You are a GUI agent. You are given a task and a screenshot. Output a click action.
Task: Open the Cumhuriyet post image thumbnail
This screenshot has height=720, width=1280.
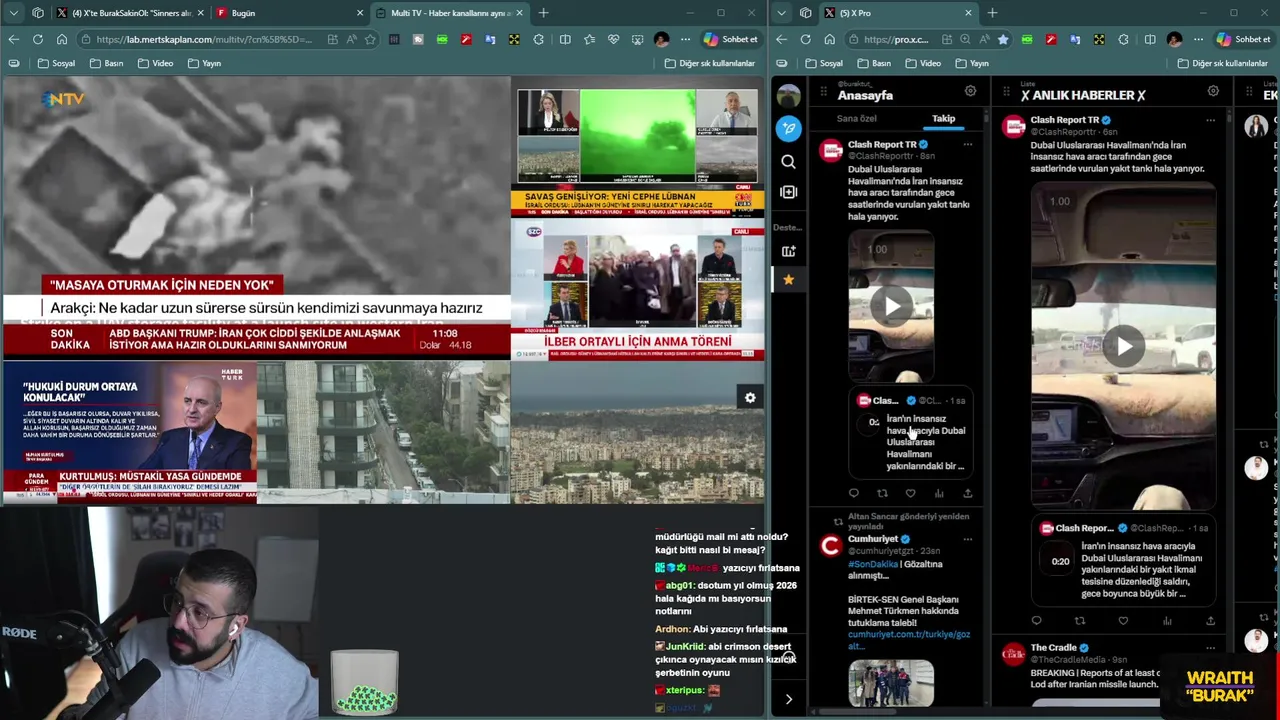891,683
